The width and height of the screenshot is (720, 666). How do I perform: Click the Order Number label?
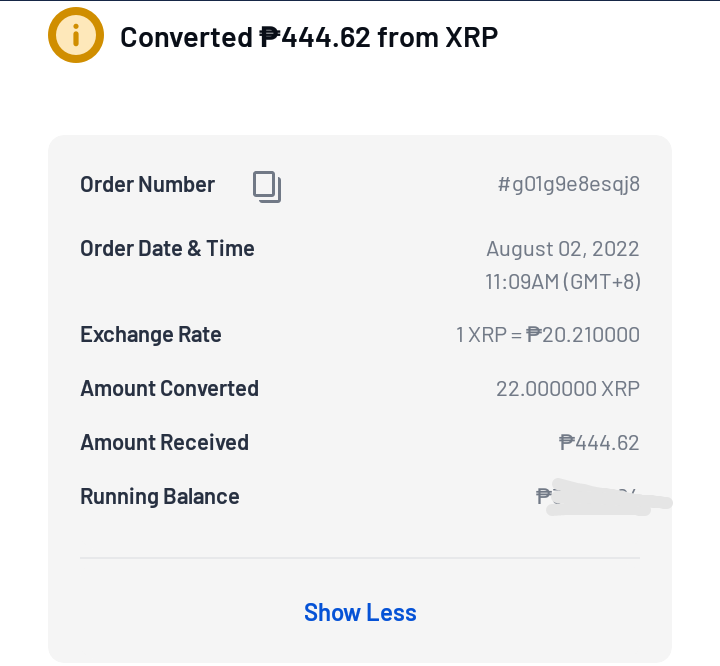tap(147, 184)
